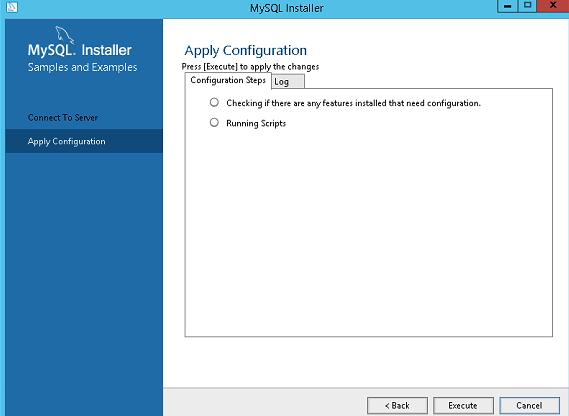The image size is (569, 416).
Task: Maximize the MySQL Installer window
Action: [x=527, y=6]
